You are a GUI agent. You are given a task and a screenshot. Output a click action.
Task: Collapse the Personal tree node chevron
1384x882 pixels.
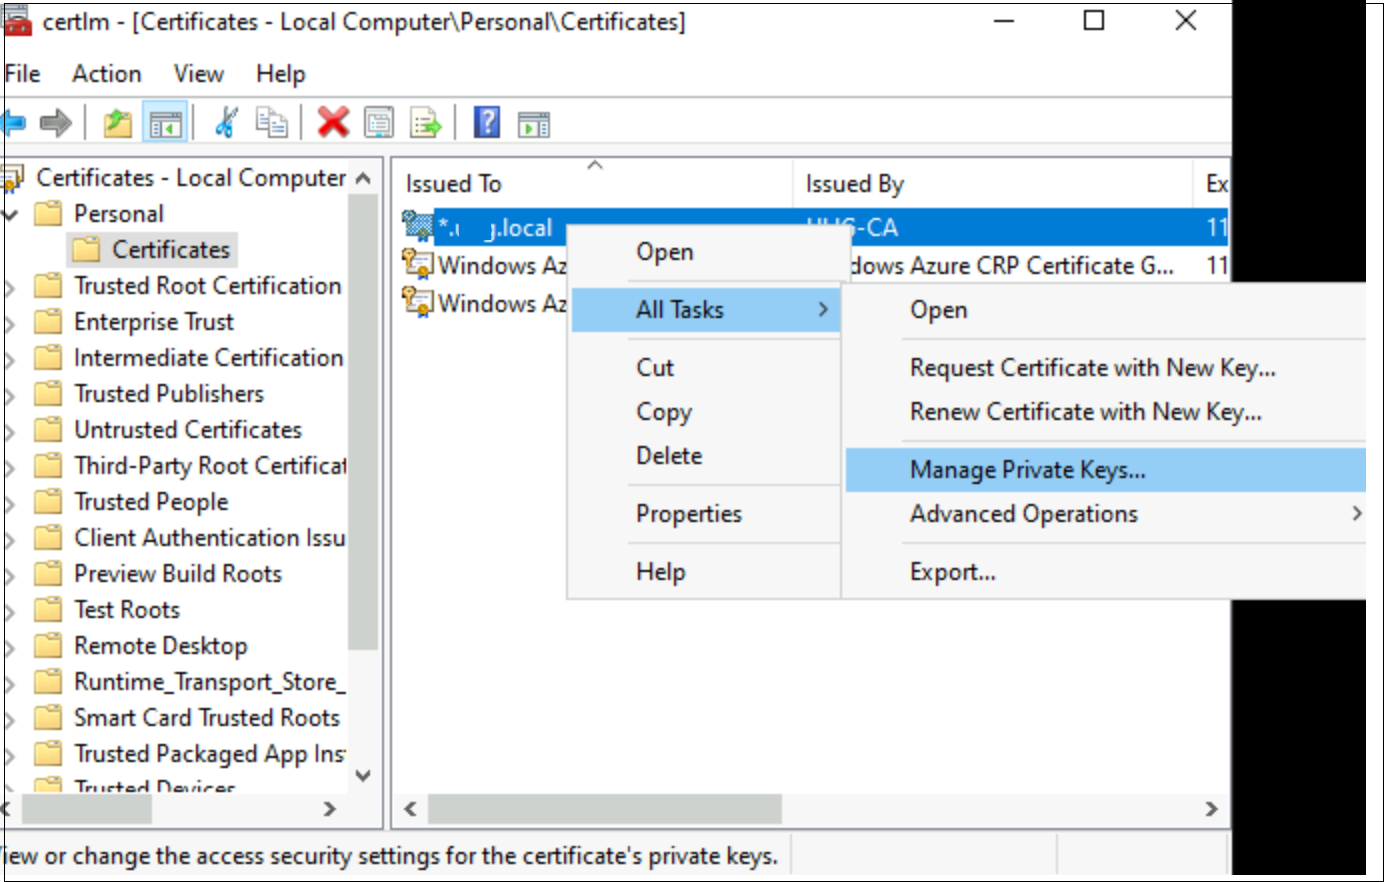click(10, 213)
